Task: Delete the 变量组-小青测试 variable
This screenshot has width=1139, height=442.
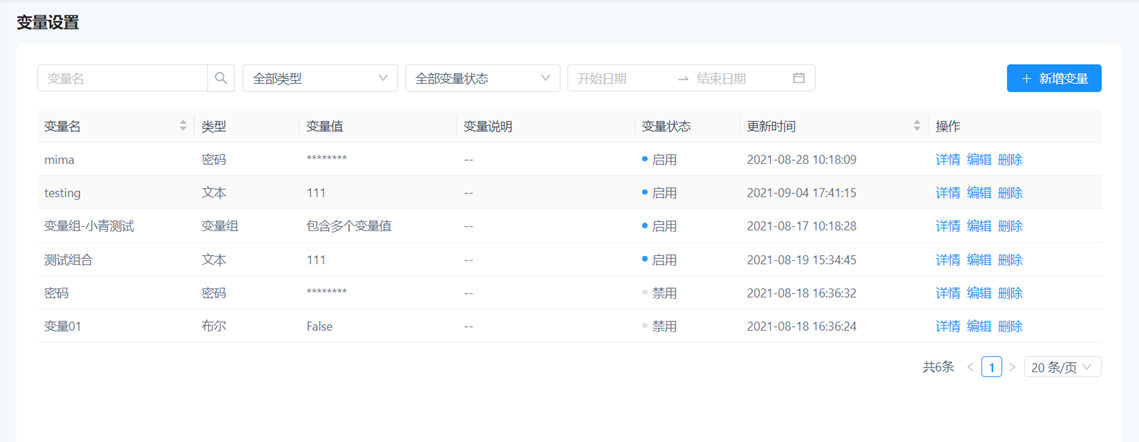Action: click(x=1010, y=227)
